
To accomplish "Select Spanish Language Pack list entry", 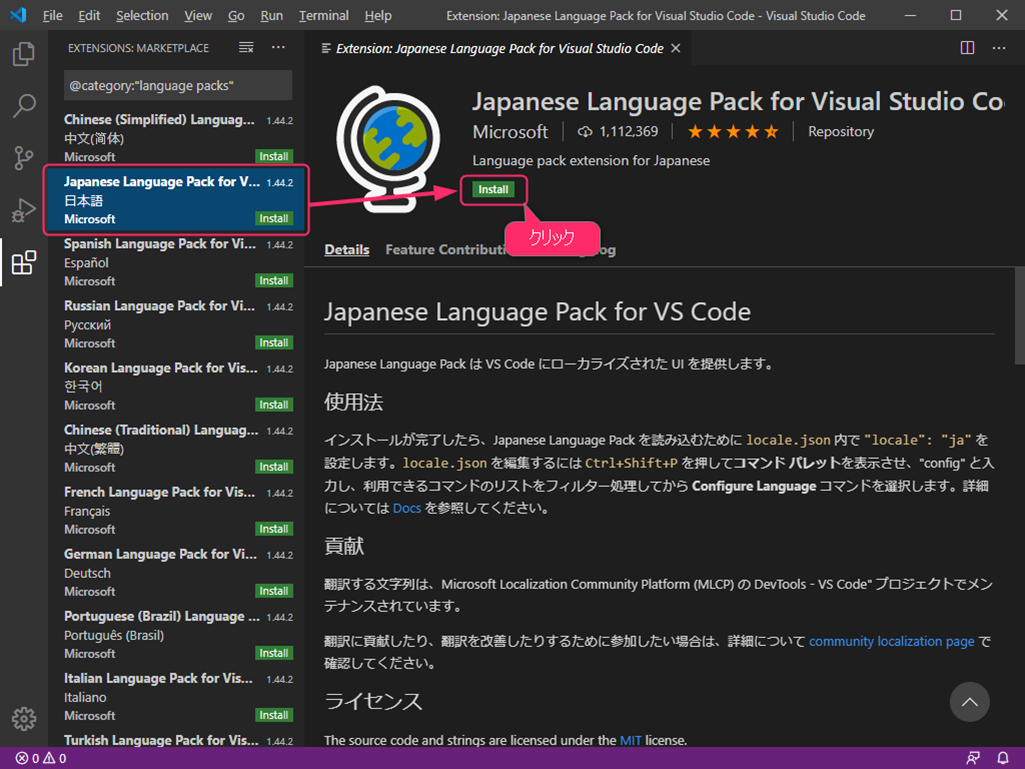I will pyautogui.click(x=178, y=262).
